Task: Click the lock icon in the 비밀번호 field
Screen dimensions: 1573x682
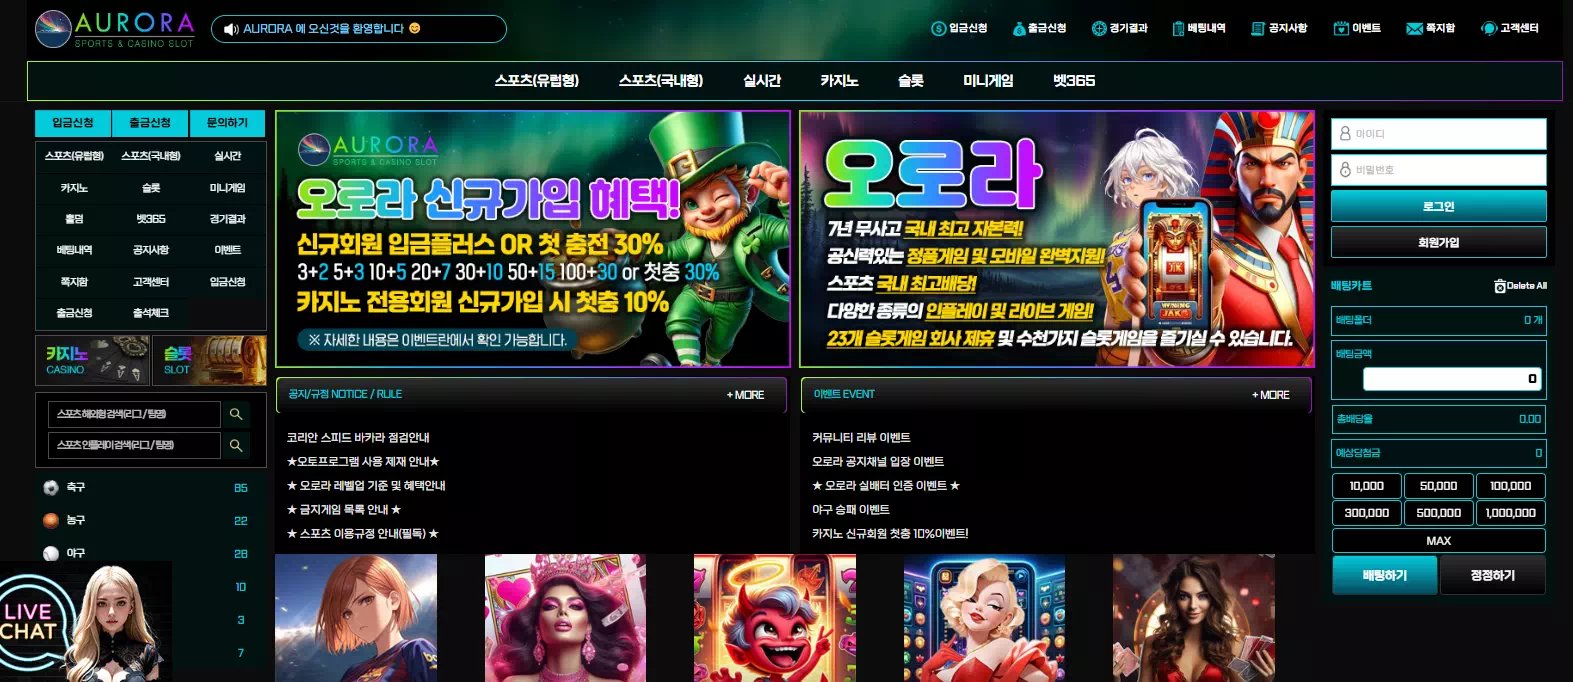Action: click(x=1345, y=170)
